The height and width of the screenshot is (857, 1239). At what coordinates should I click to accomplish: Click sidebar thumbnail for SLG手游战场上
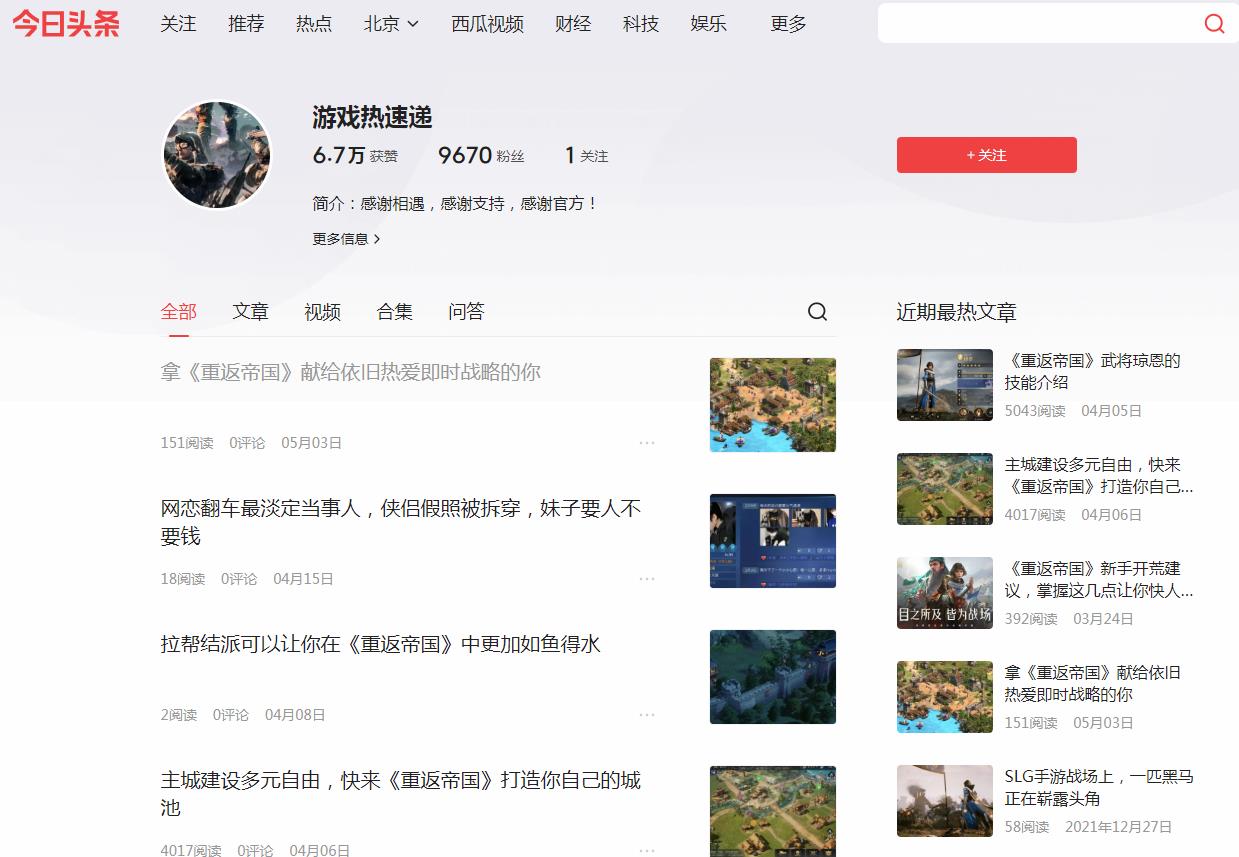tap(945, 801)
